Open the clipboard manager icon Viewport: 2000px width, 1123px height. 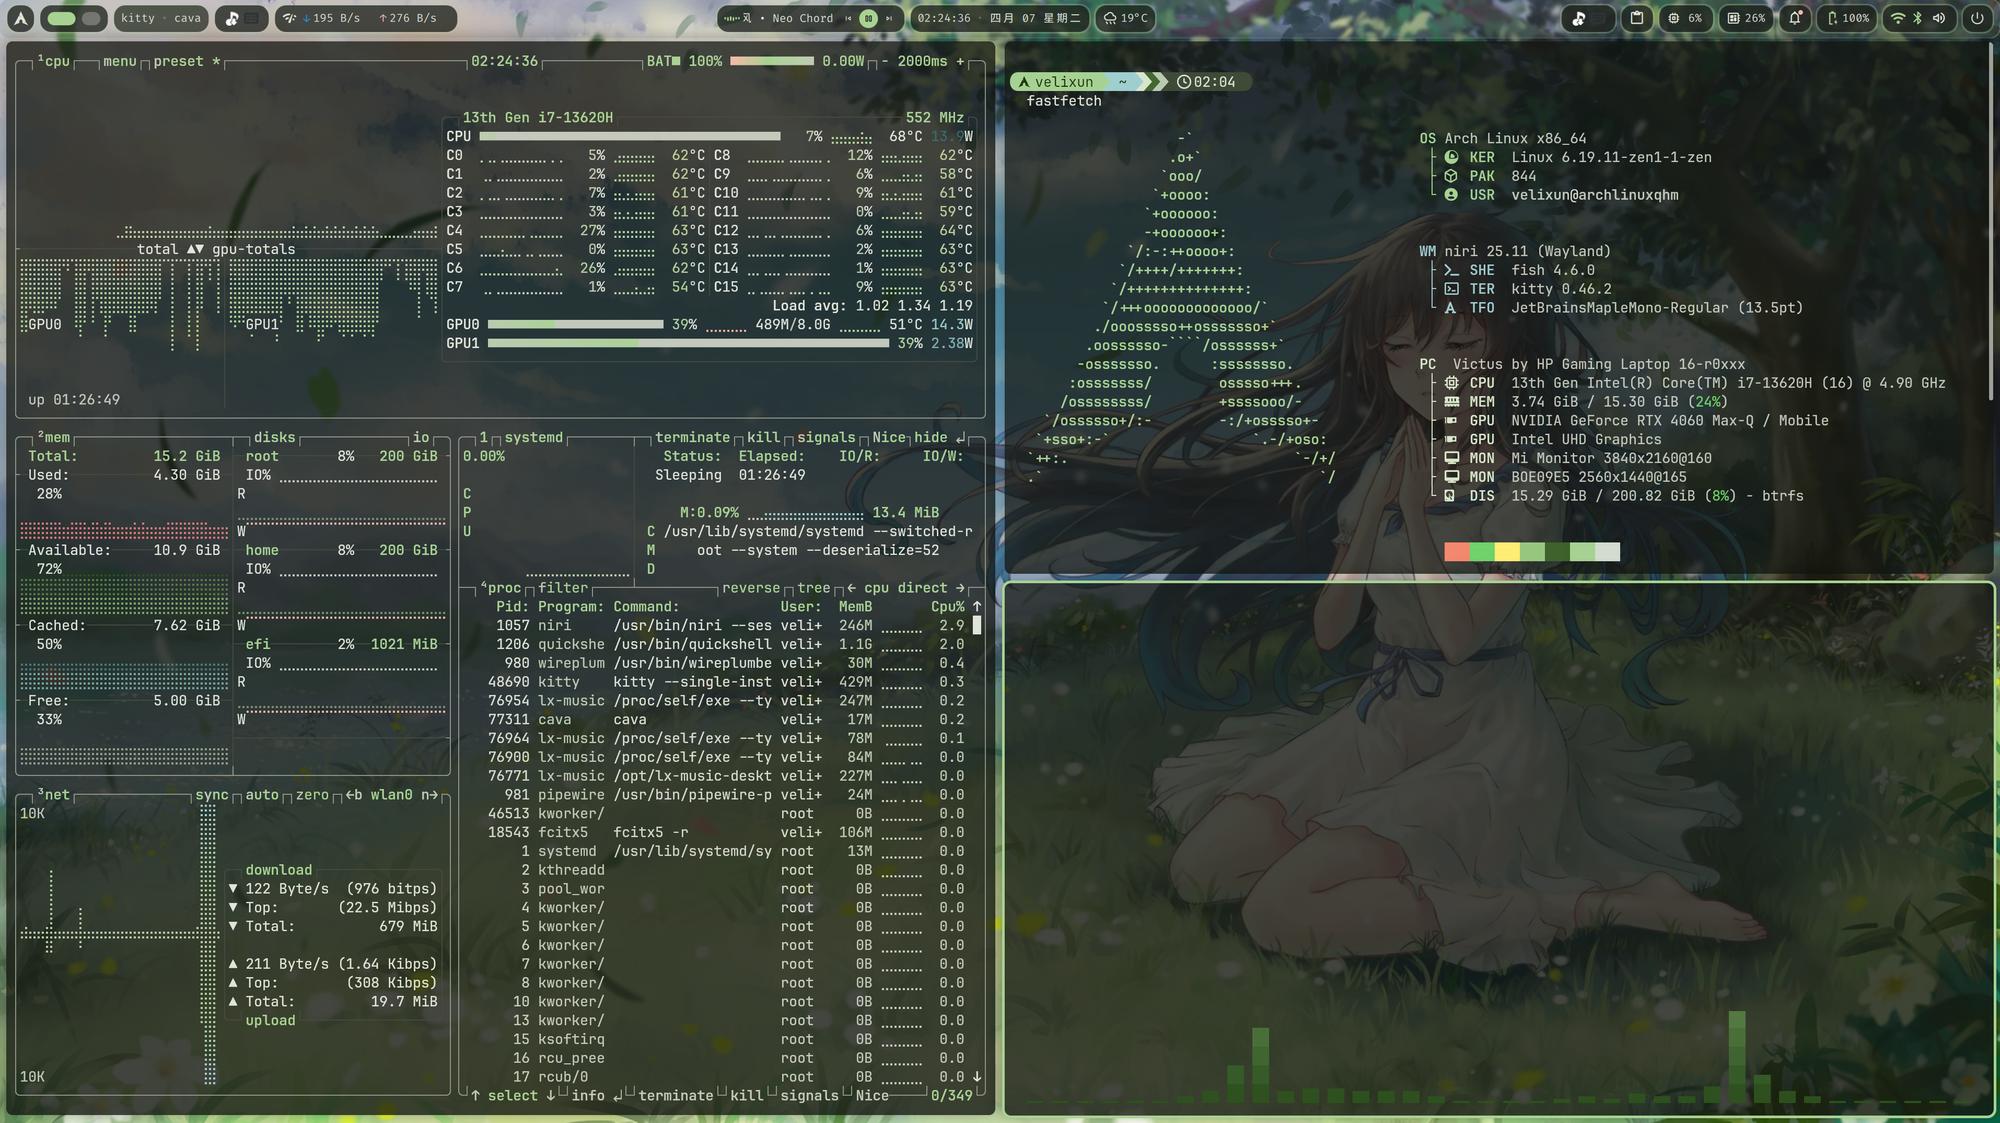tap(1637, 18)
